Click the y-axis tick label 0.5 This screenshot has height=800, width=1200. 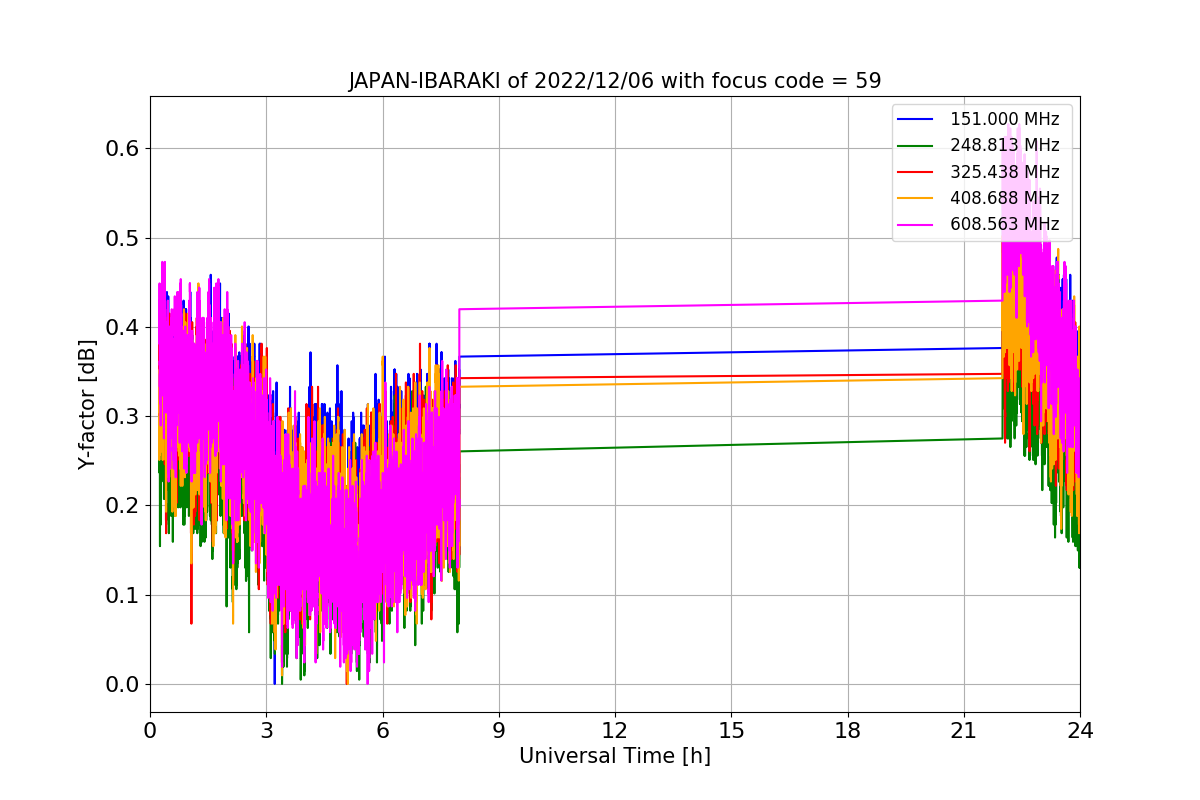pos(123,238)
